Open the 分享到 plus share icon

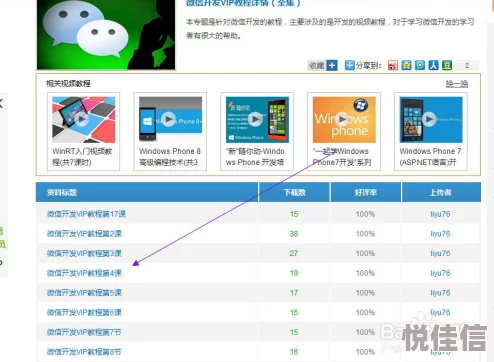pos(349,65)
